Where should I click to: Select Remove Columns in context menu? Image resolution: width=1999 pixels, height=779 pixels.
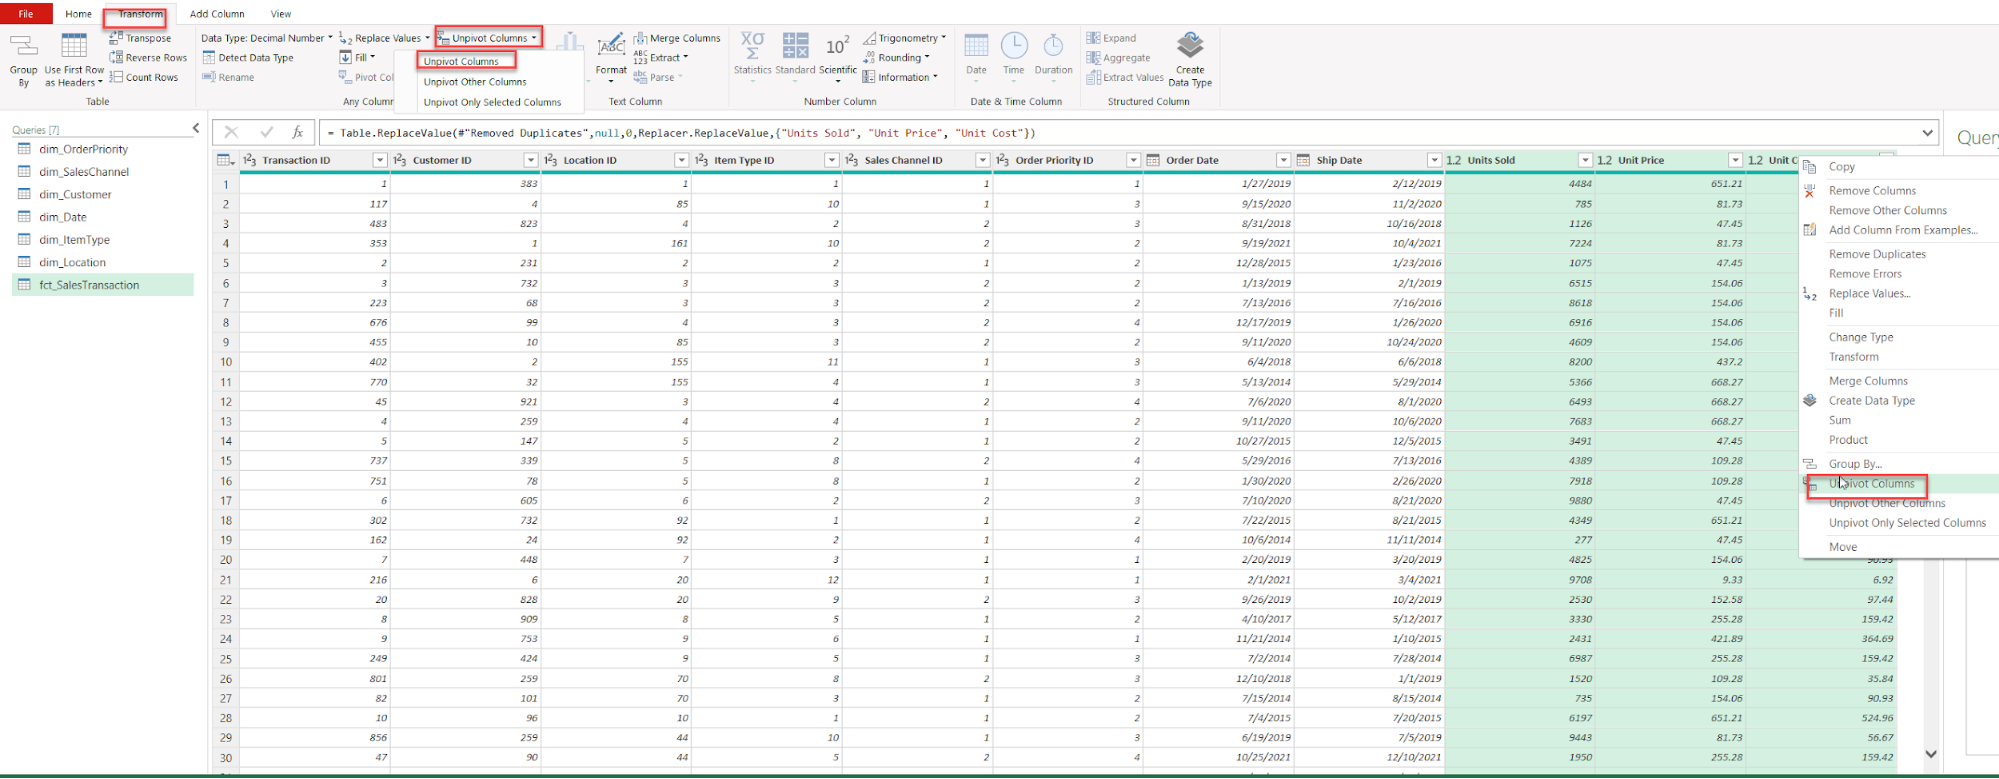(x=1872, y=191)
